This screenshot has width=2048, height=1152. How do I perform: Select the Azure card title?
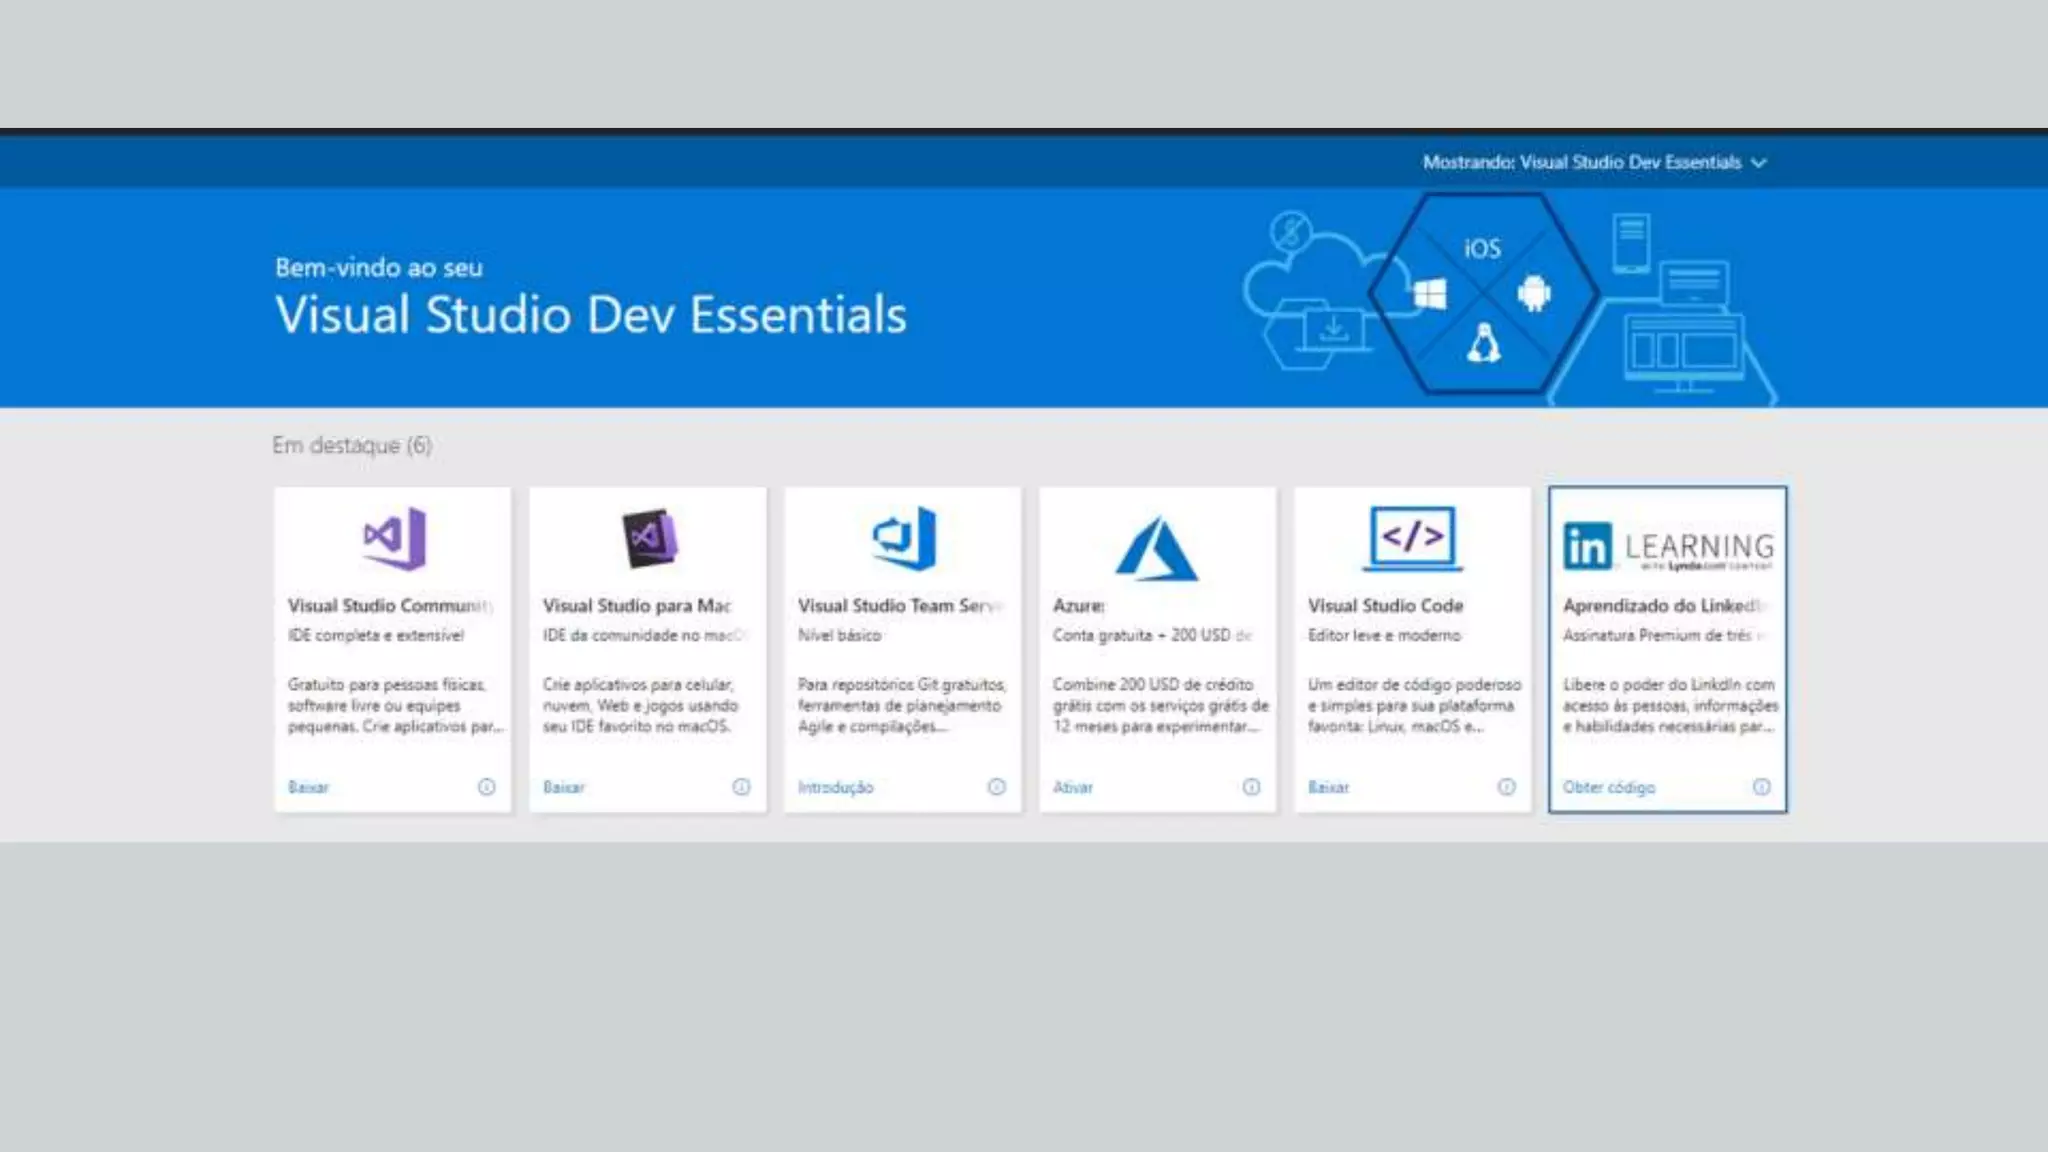(1078, 606)
